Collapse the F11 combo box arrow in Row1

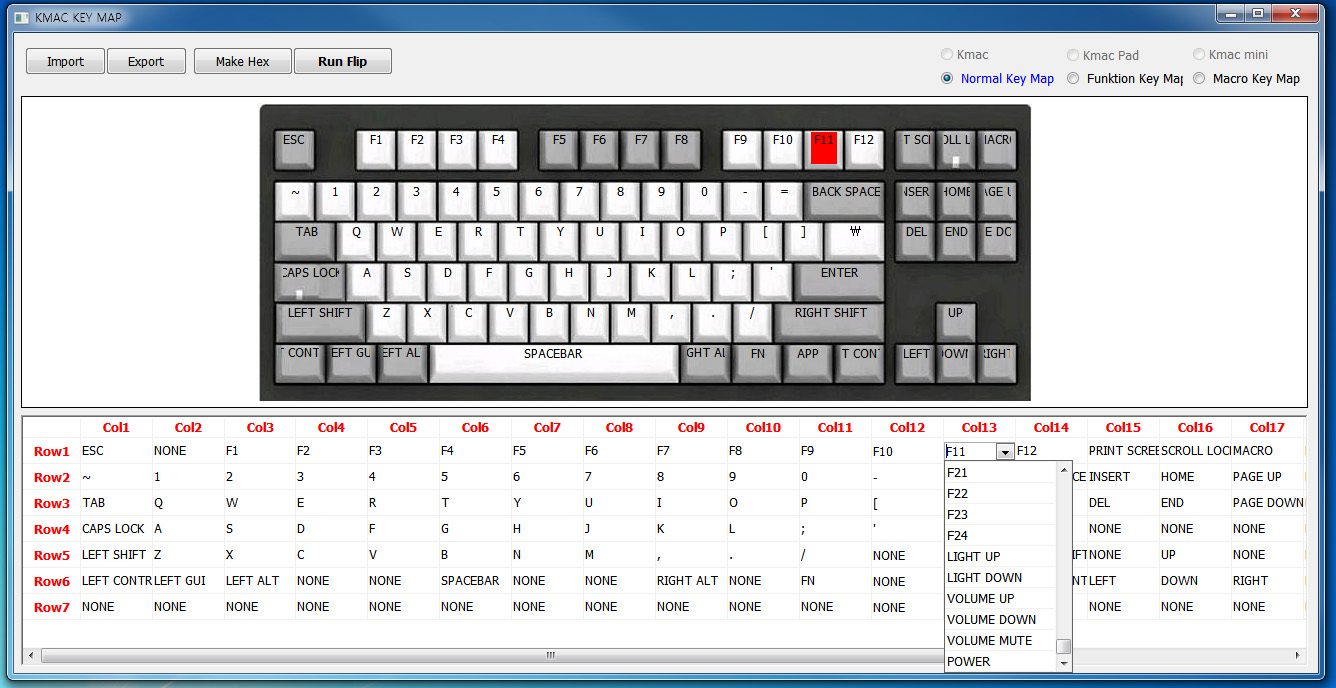pos(1005,452)
